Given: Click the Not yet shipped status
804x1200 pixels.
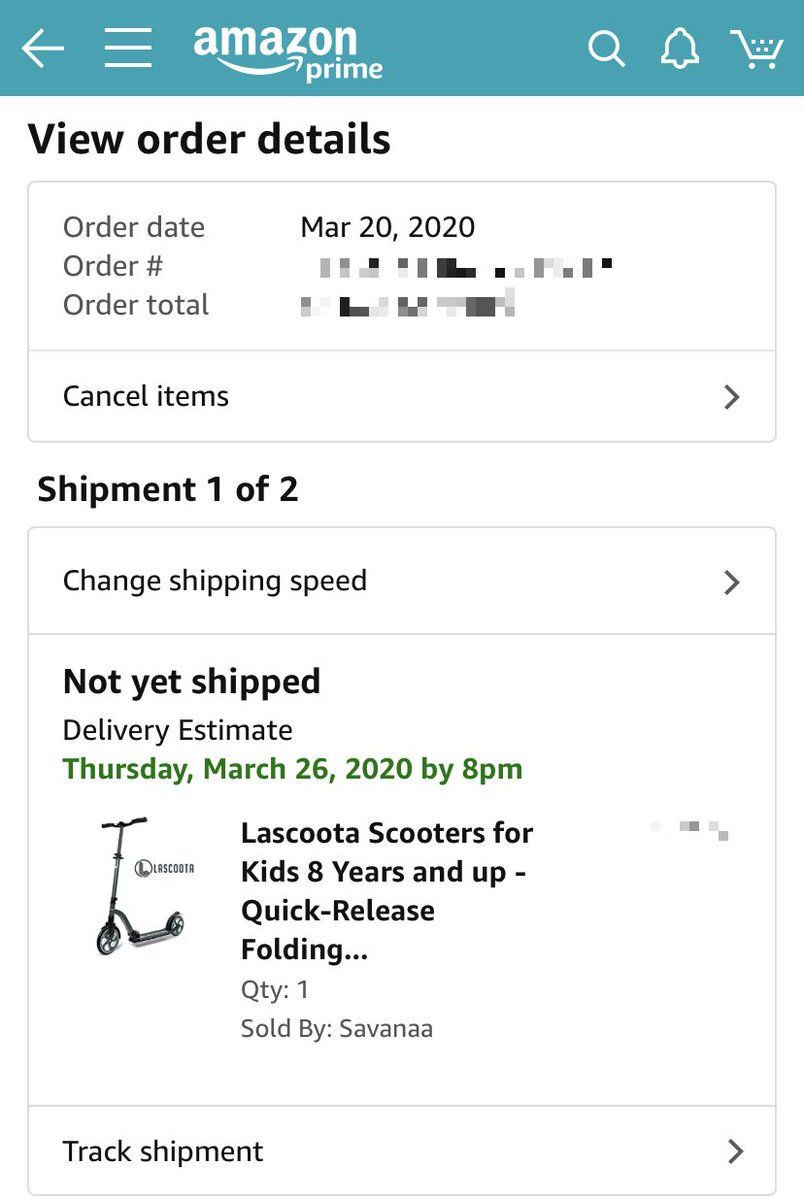Looking at the screenshot, I should [x=192, y=682].
